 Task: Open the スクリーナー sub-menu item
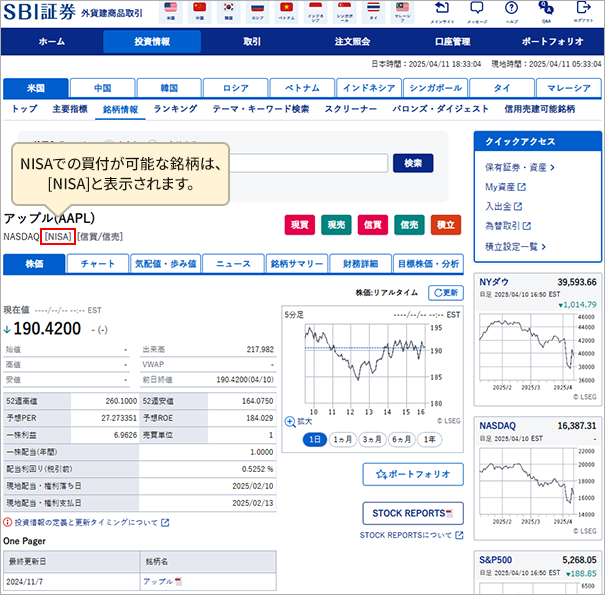pyautogui.click(x=350, y=109)
